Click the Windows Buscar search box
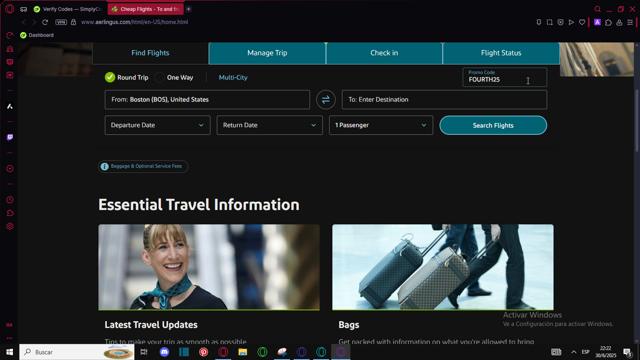Viewport: 640px width, 360px height. [x=77, y=352]
